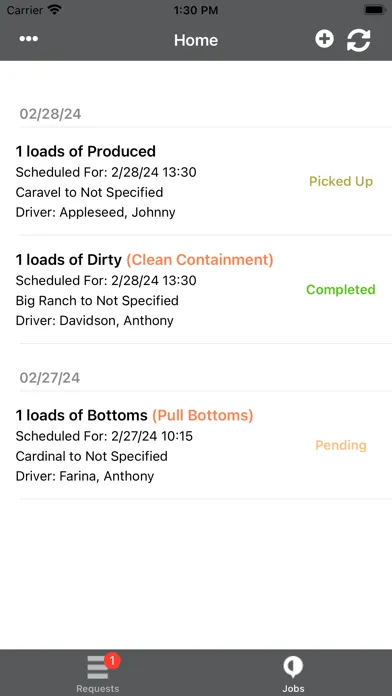The height and width of the screenshot is (696, 392).
Task: Select the Clean Containment tag
Action: tap(200, 260)
